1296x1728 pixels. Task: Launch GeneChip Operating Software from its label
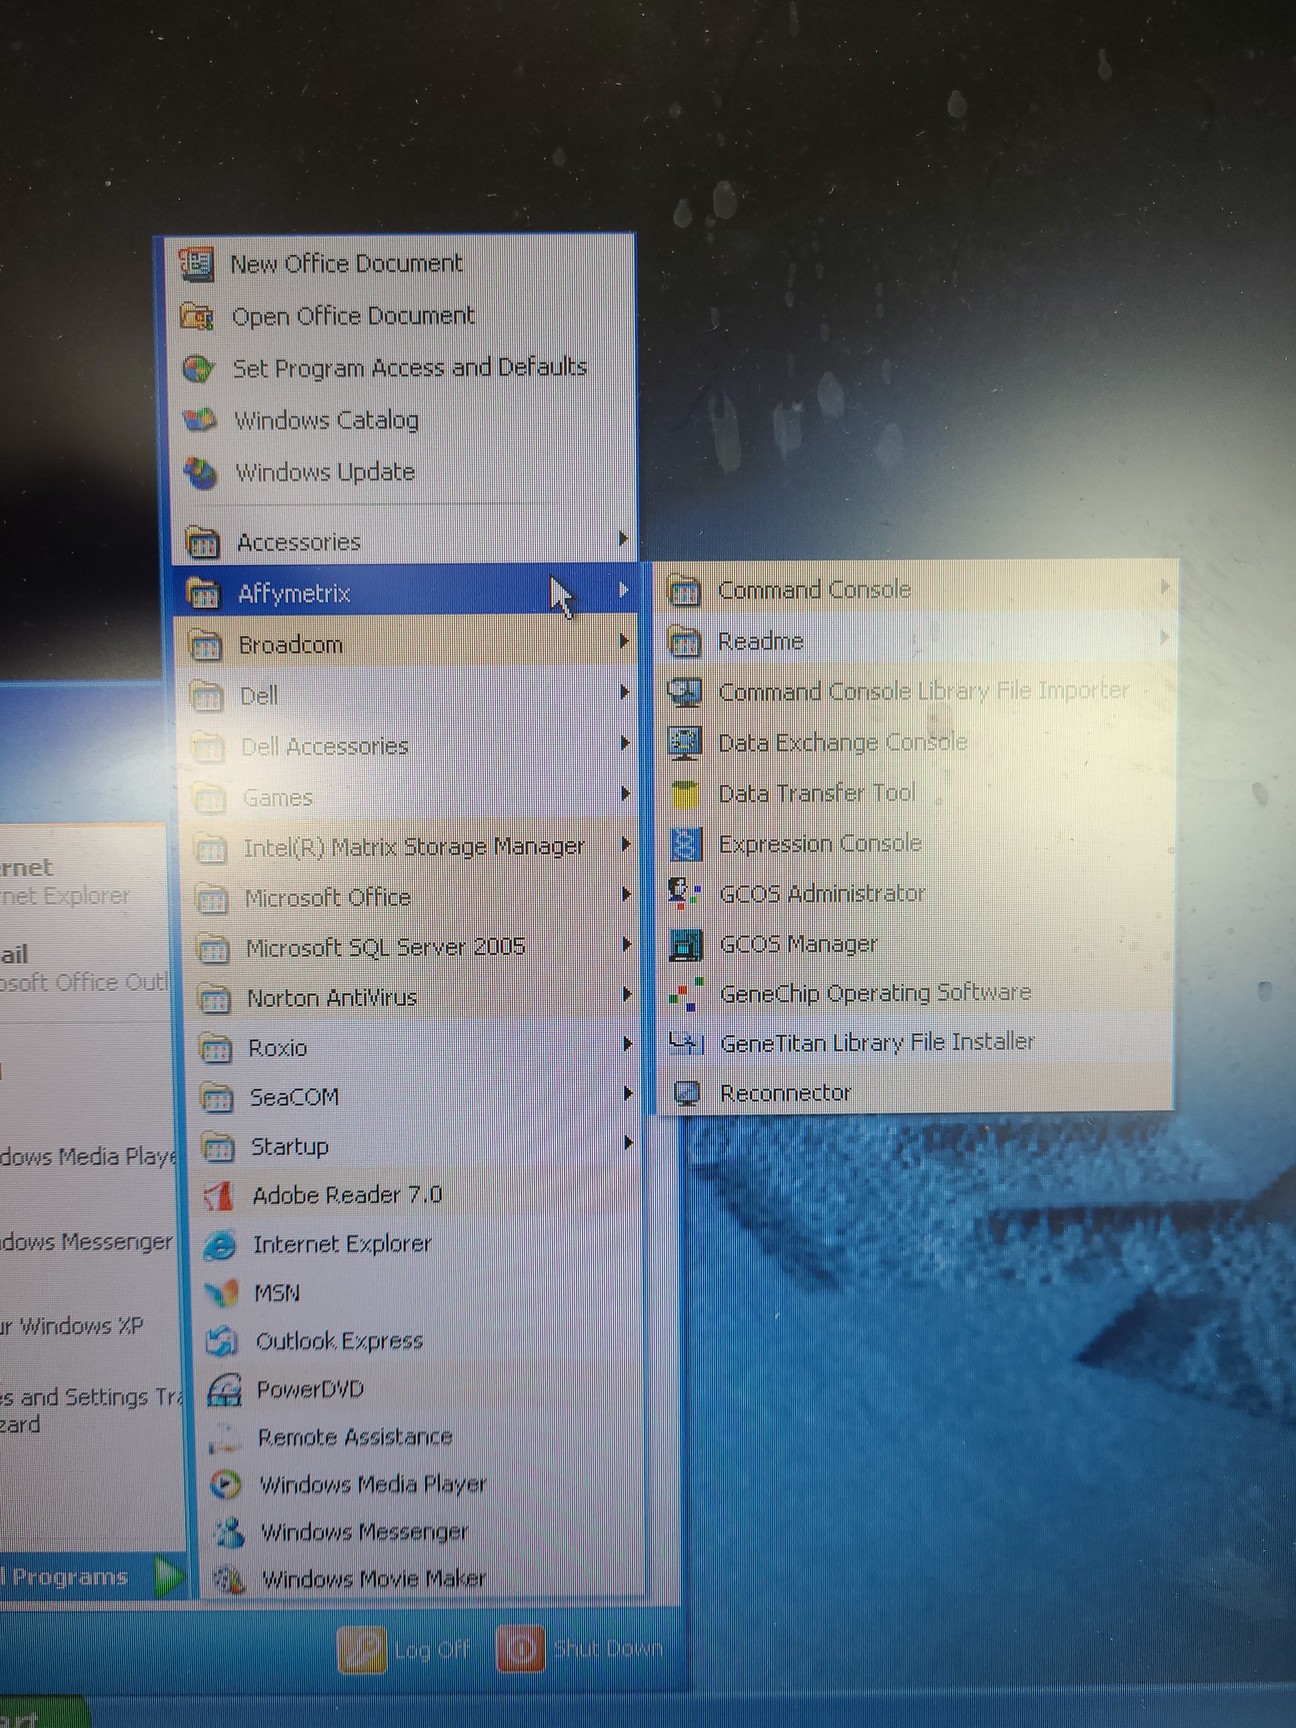[x=876, y=993]
